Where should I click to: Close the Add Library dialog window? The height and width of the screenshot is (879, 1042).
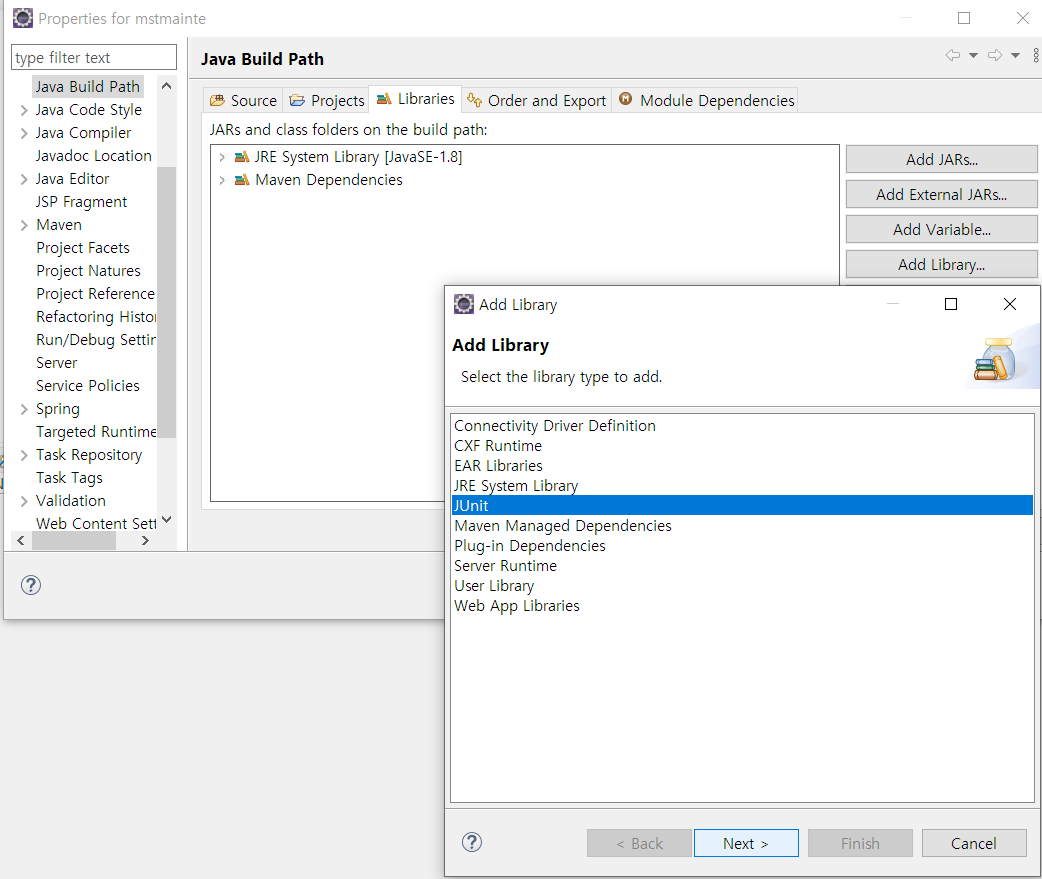(x=1009, y=304)
